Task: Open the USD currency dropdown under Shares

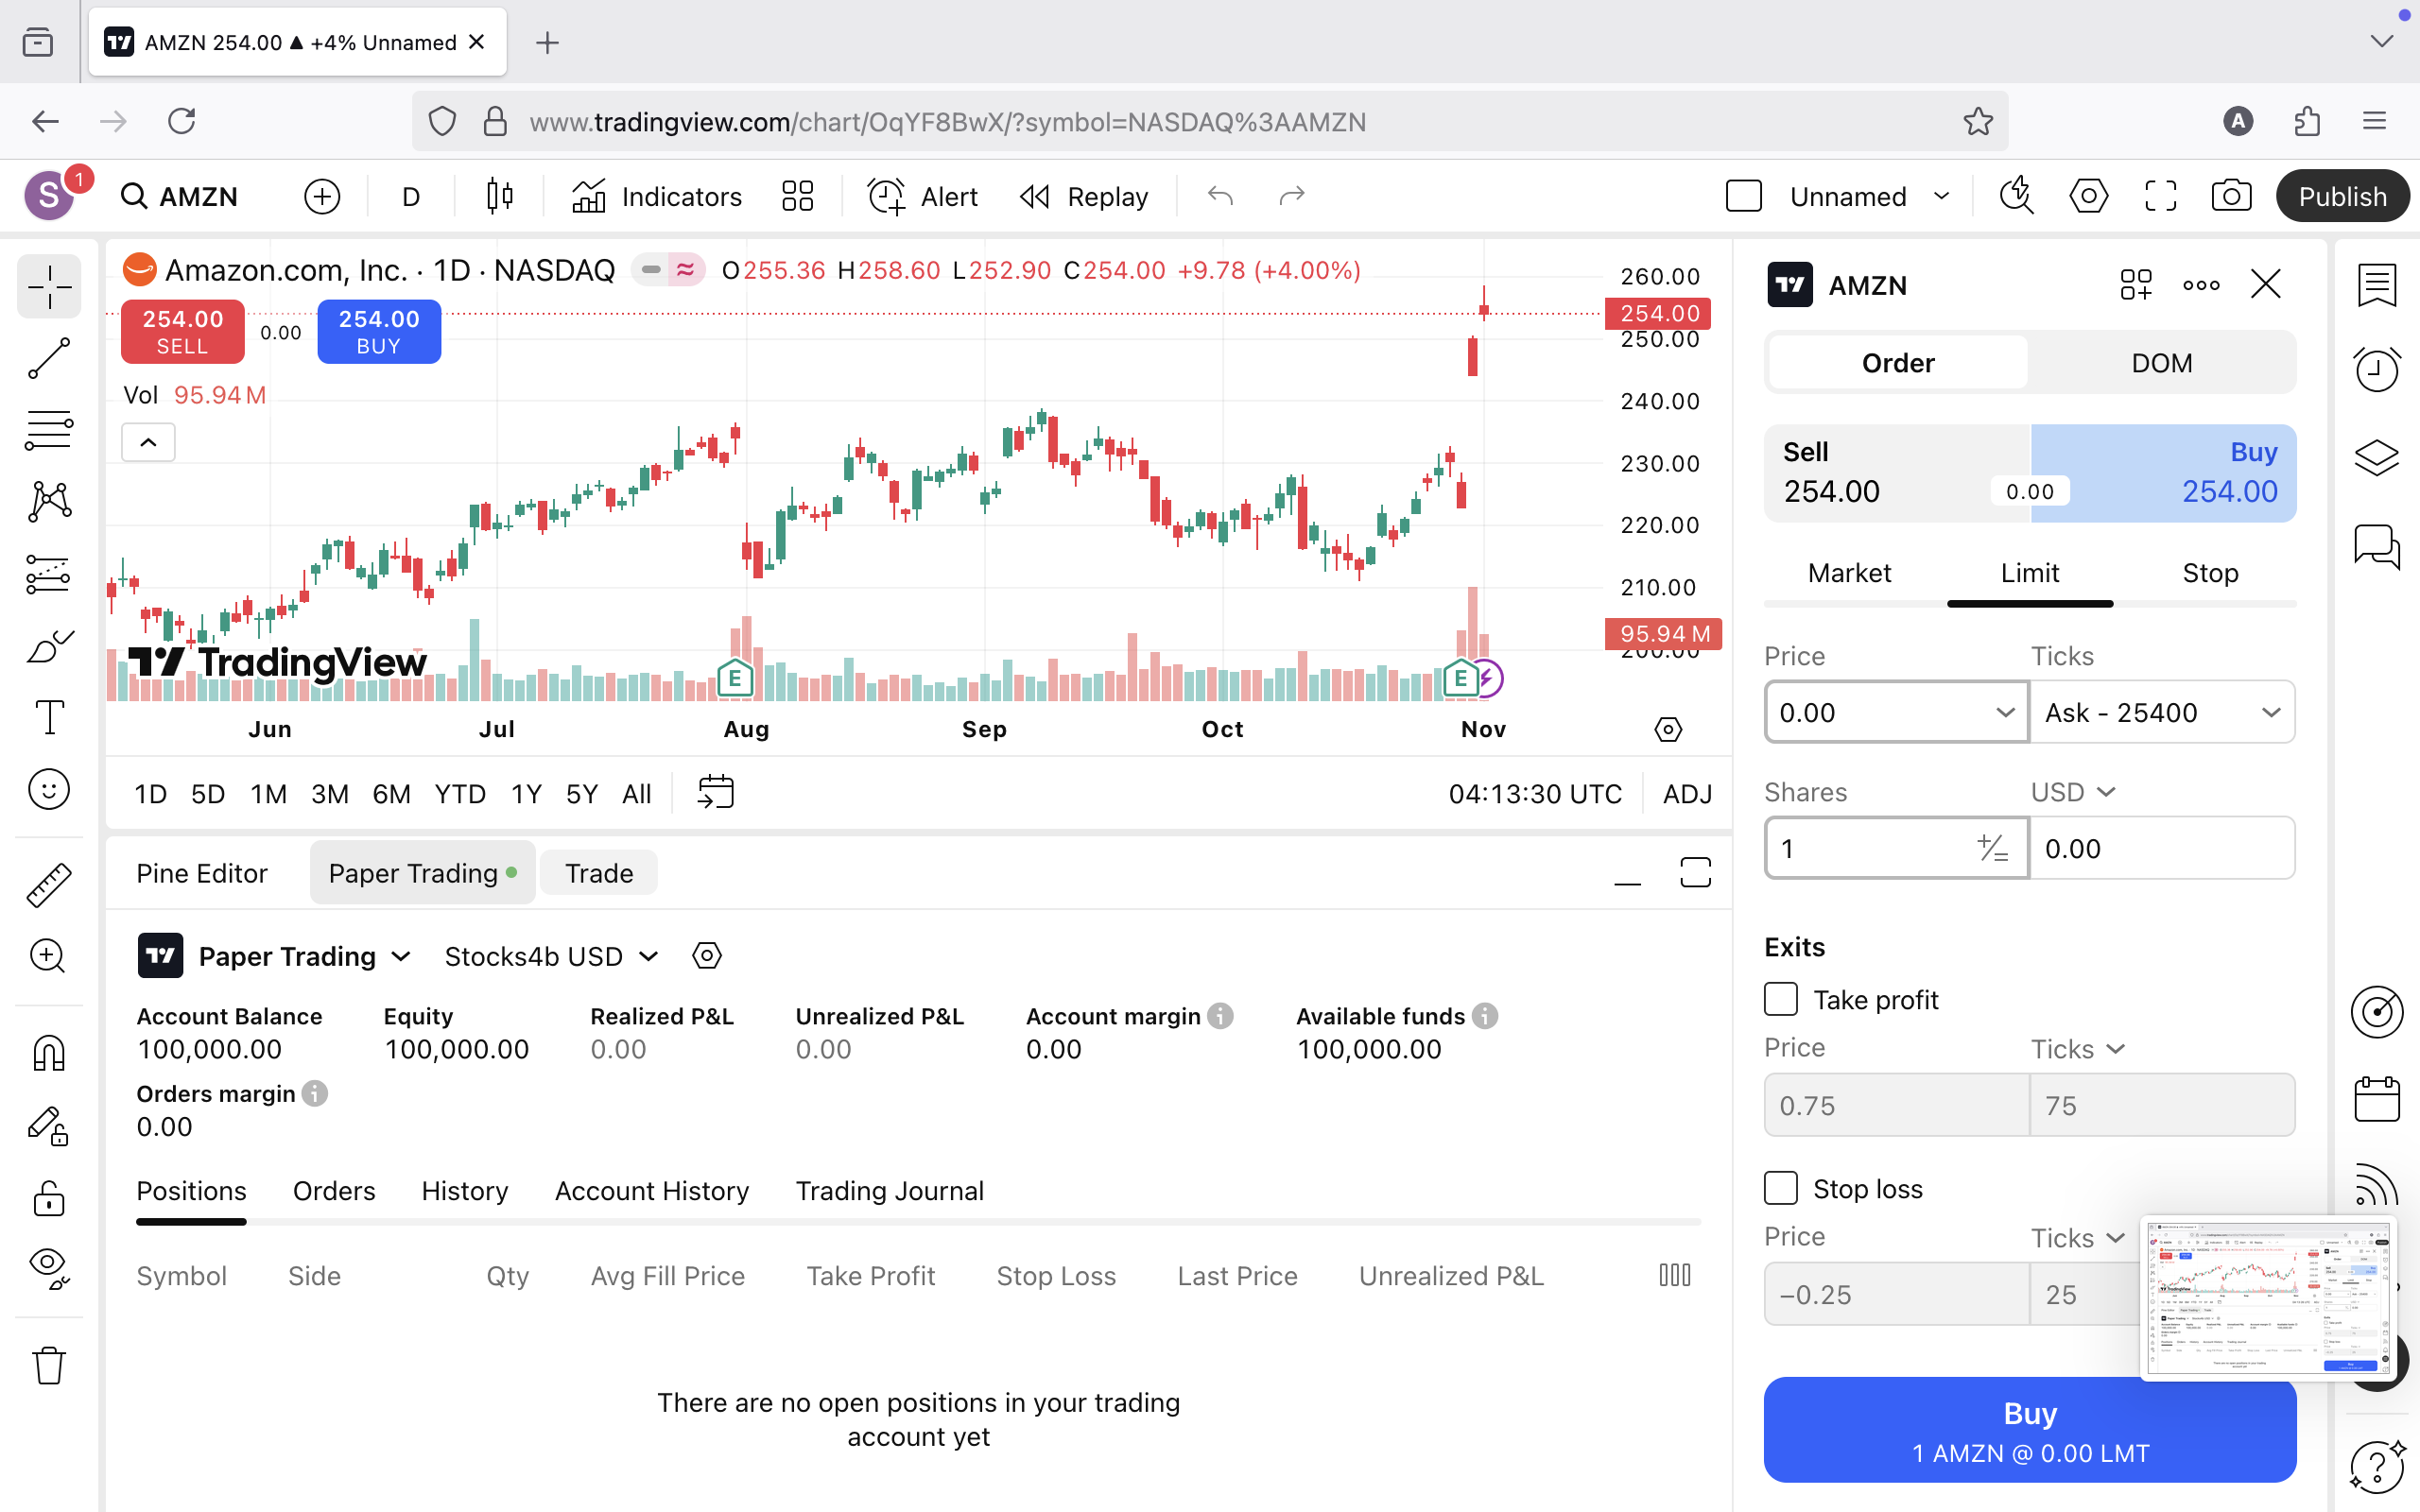Action: [x=2073, y=791]
